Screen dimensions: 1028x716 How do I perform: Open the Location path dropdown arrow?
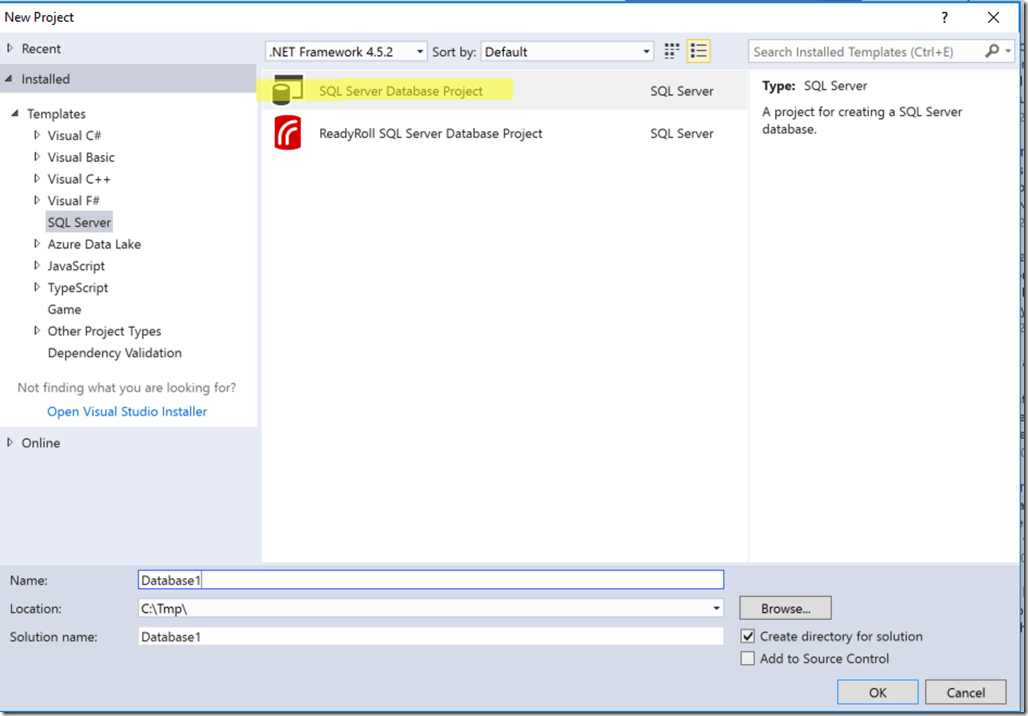(x=716, y=608)
